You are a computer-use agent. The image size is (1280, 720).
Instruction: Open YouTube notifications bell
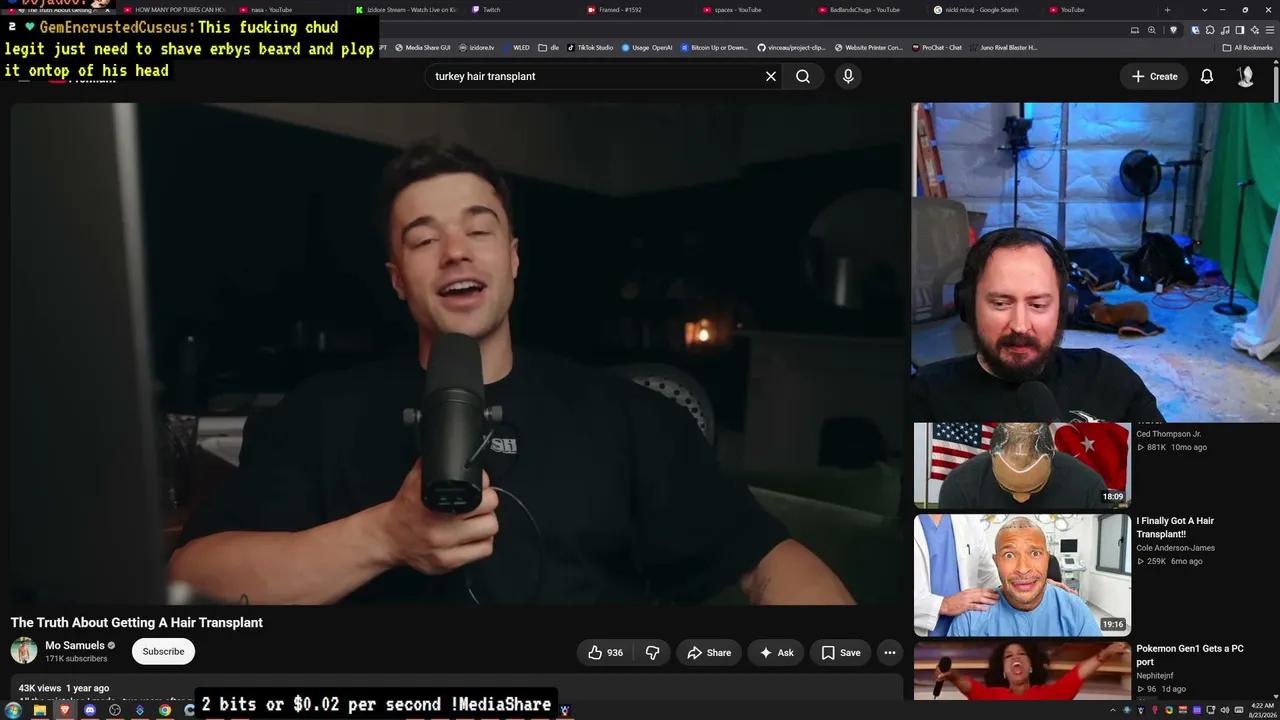(1207, 76)
